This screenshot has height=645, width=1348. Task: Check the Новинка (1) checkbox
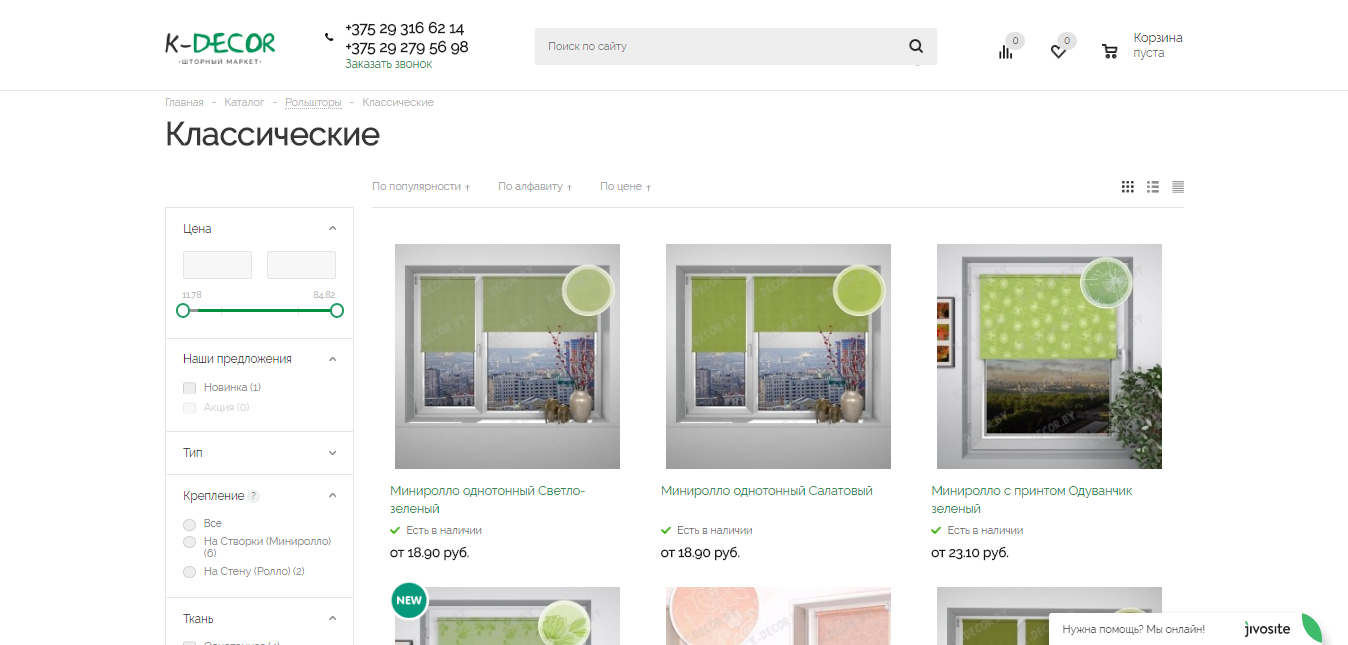point(190,387)
